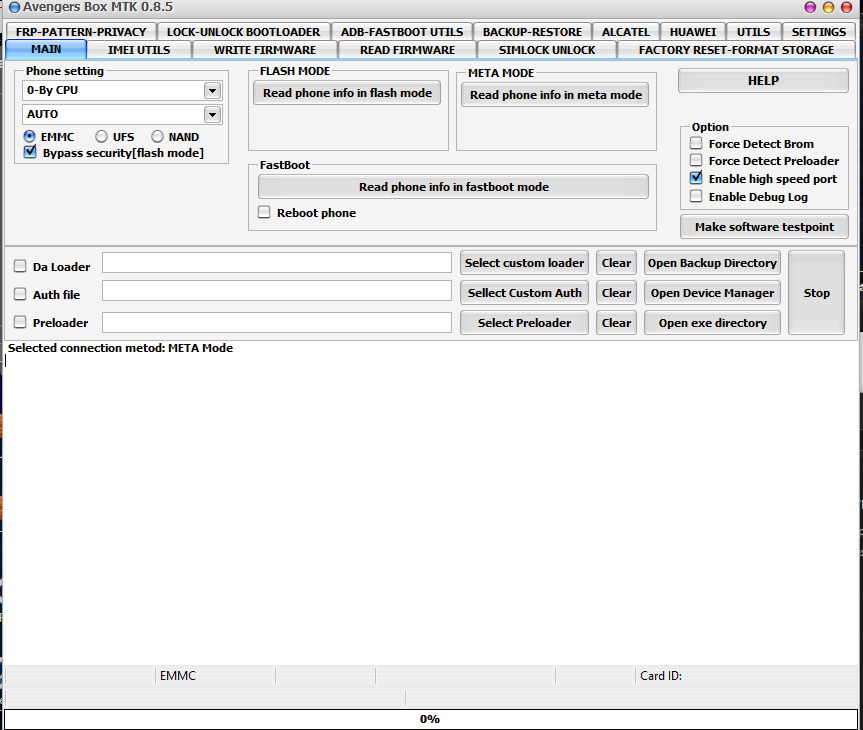Click the Da Loader path input field
Image resolution: width=863 pixels, height=730 pixels.
point(277,263)
